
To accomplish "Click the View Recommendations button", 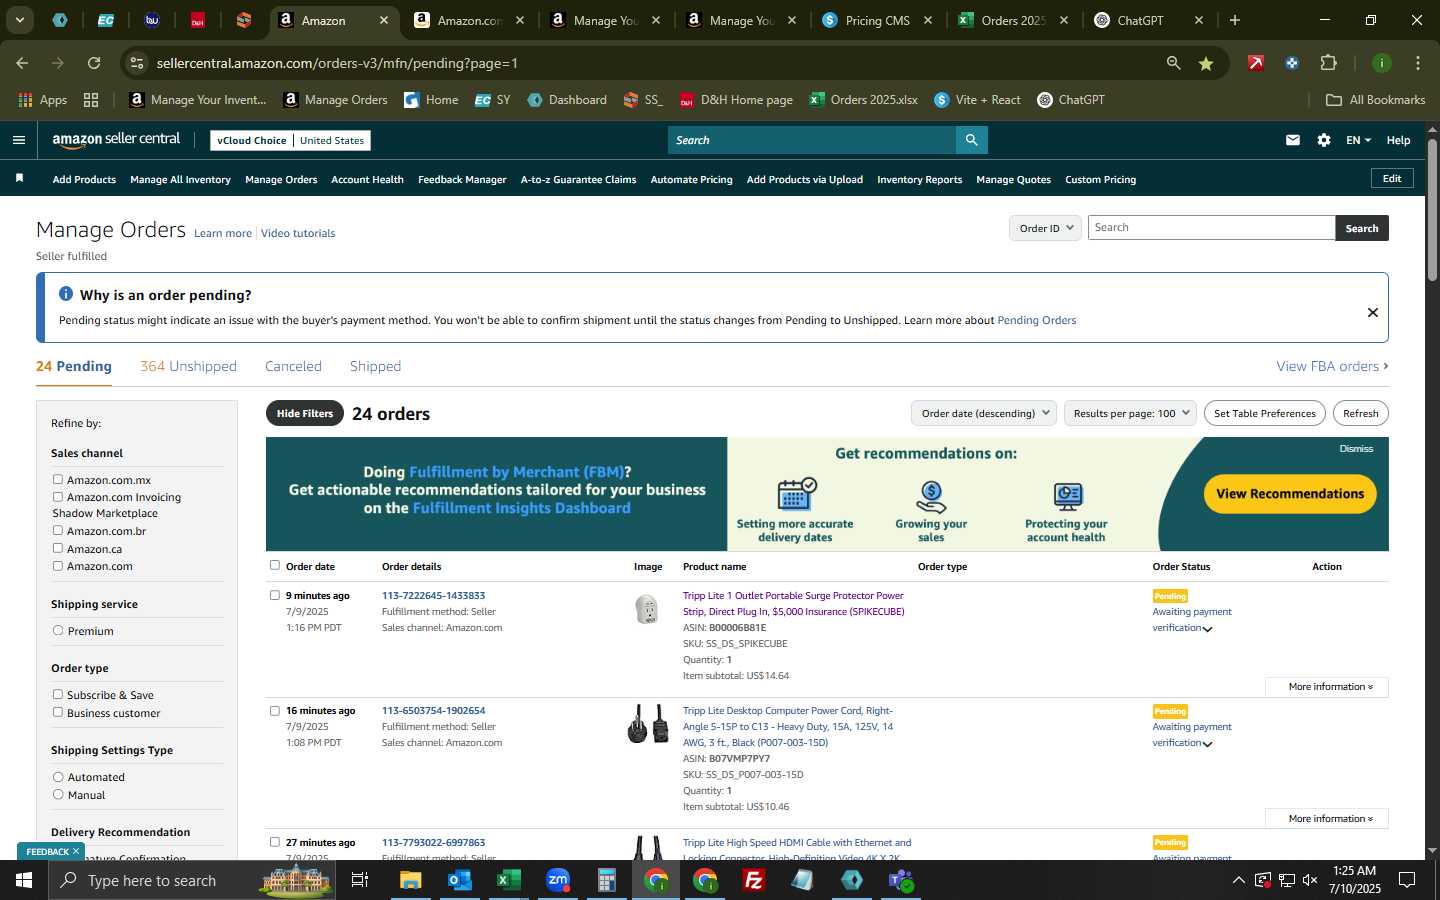I will pyautogui.click(x=1290, y=494).
